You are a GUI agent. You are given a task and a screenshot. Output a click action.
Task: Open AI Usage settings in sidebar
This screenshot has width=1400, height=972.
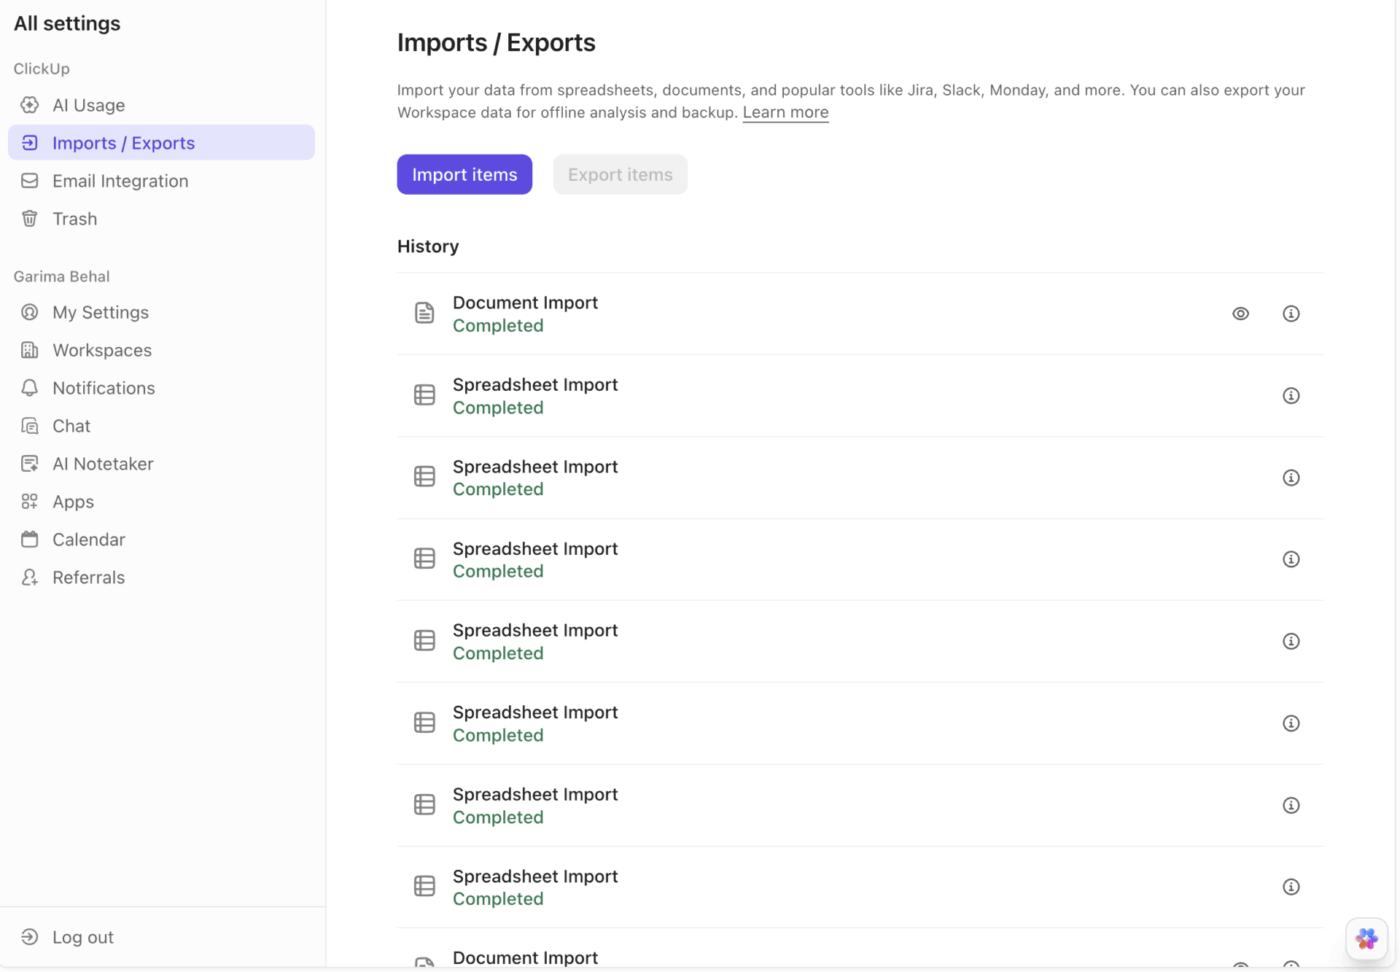(88, 105)
